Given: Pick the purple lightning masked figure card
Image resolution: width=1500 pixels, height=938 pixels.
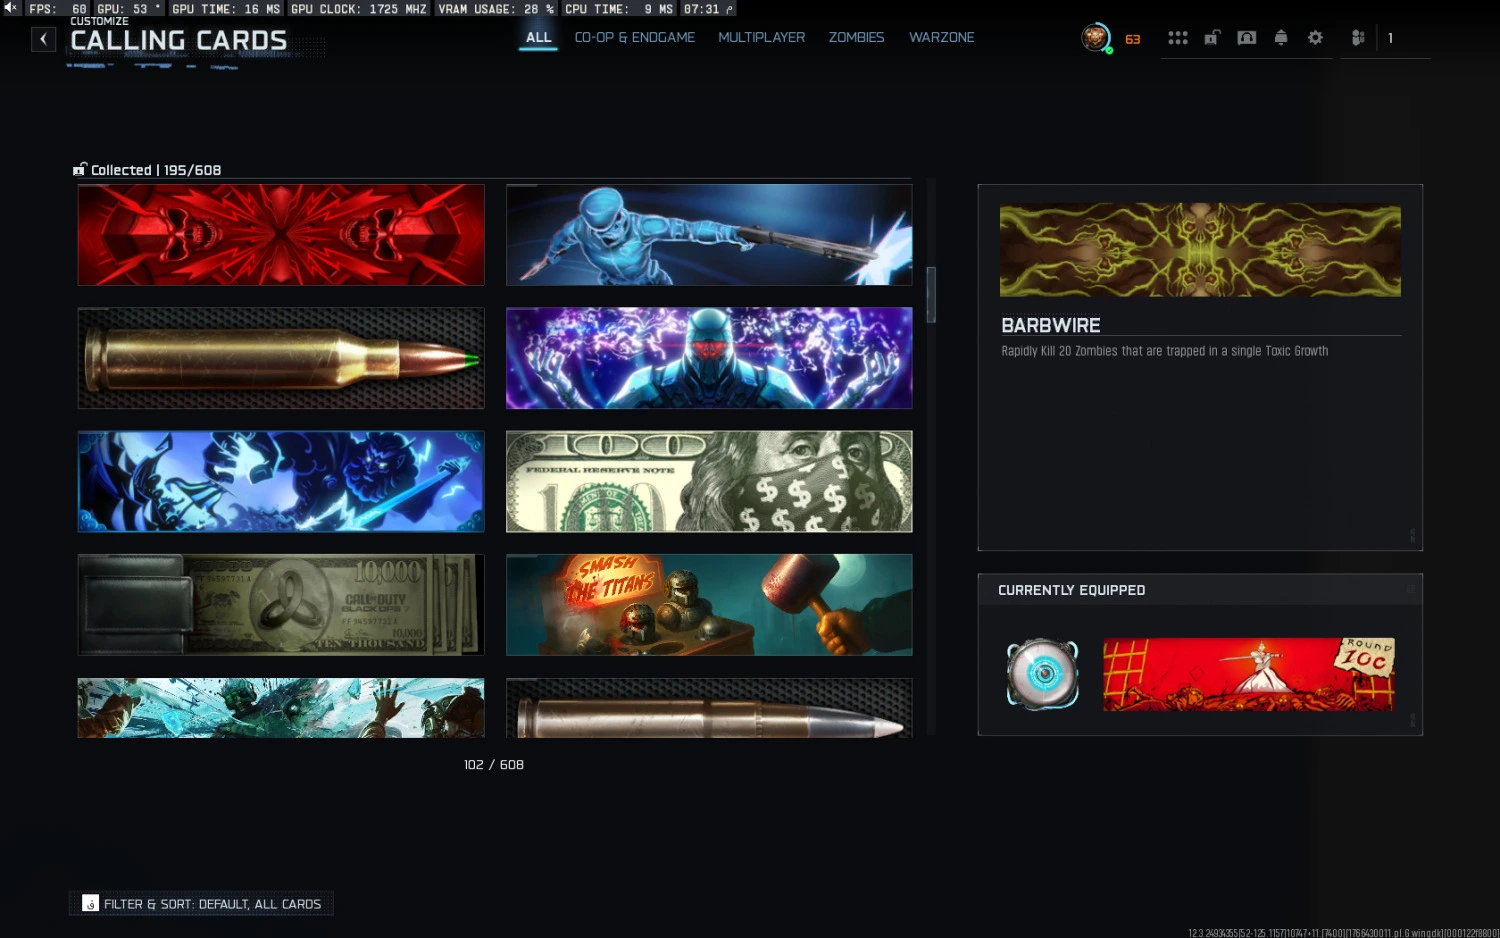Looking at the screenshot, I should (x=709, y=358).
